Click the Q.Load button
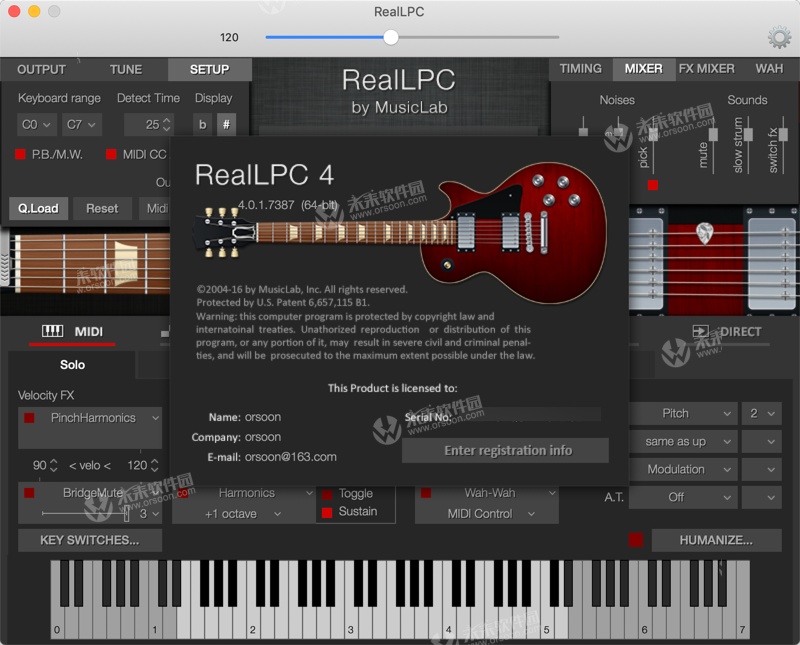Screen dimensions: 800x645 (x=38, y=208)
